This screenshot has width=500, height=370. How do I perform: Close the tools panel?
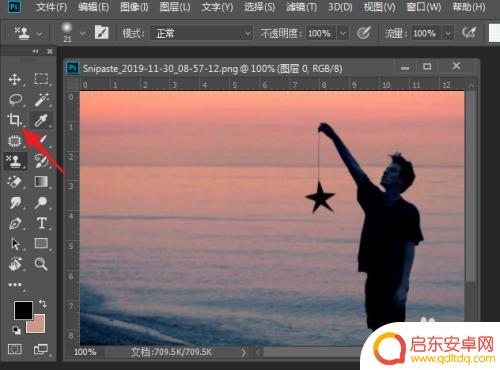coord(50,51)
